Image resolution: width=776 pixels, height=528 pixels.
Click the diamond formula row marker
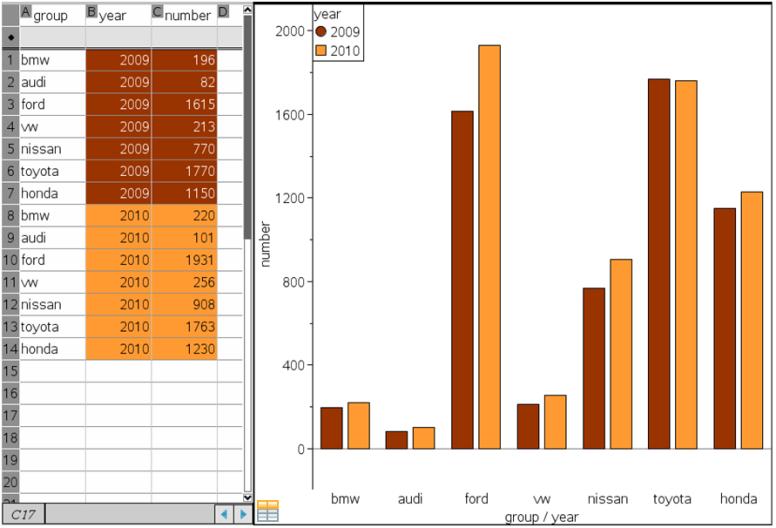(x=11, y=37)
